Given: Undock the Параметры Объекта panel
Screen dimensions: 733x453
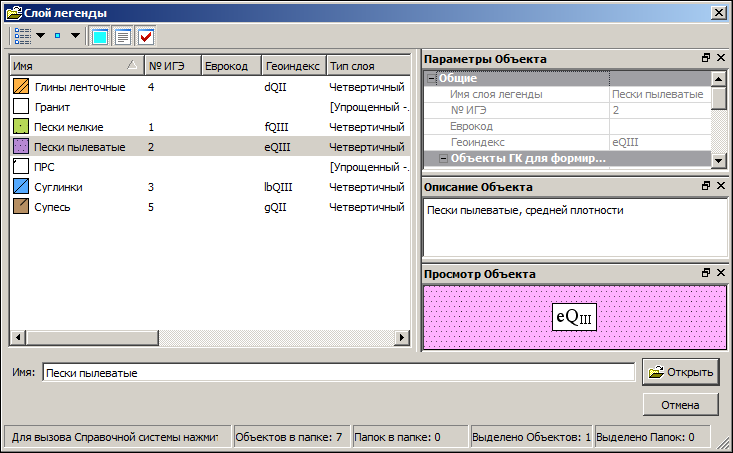Looking at the screenshot, I should pyautogui.click(x=706, y=58).
